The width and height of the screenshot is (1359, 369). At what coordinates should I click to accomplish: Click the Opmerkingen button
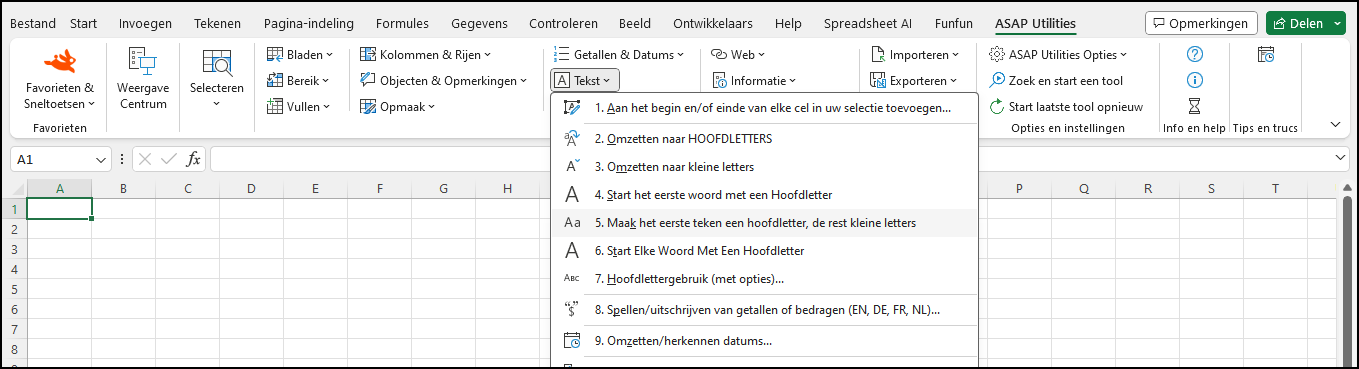[x=1202, y=23]
